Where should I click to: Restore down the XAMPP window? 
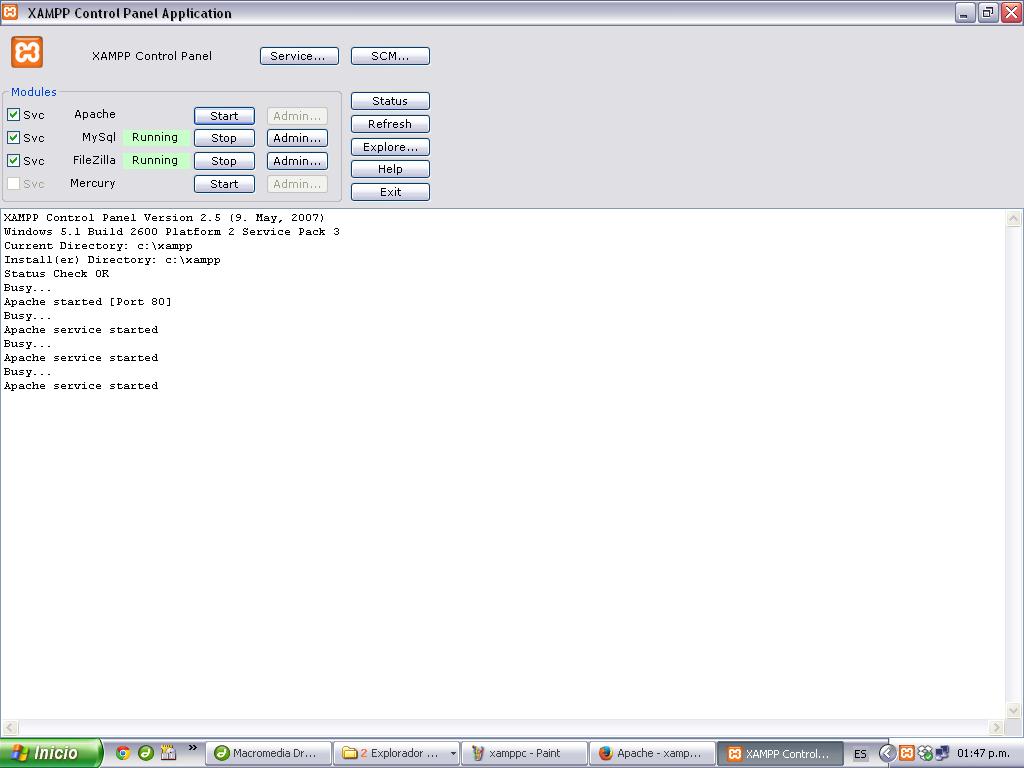988,12
